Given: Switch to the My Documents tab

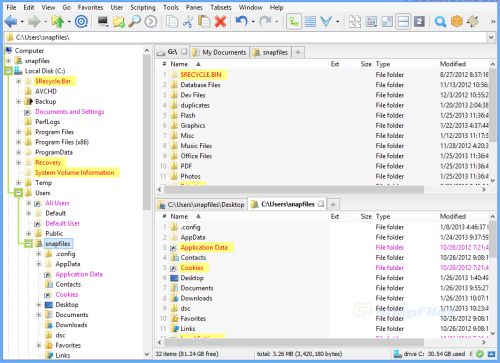Looking at the screenshot, I should [220, 52].
